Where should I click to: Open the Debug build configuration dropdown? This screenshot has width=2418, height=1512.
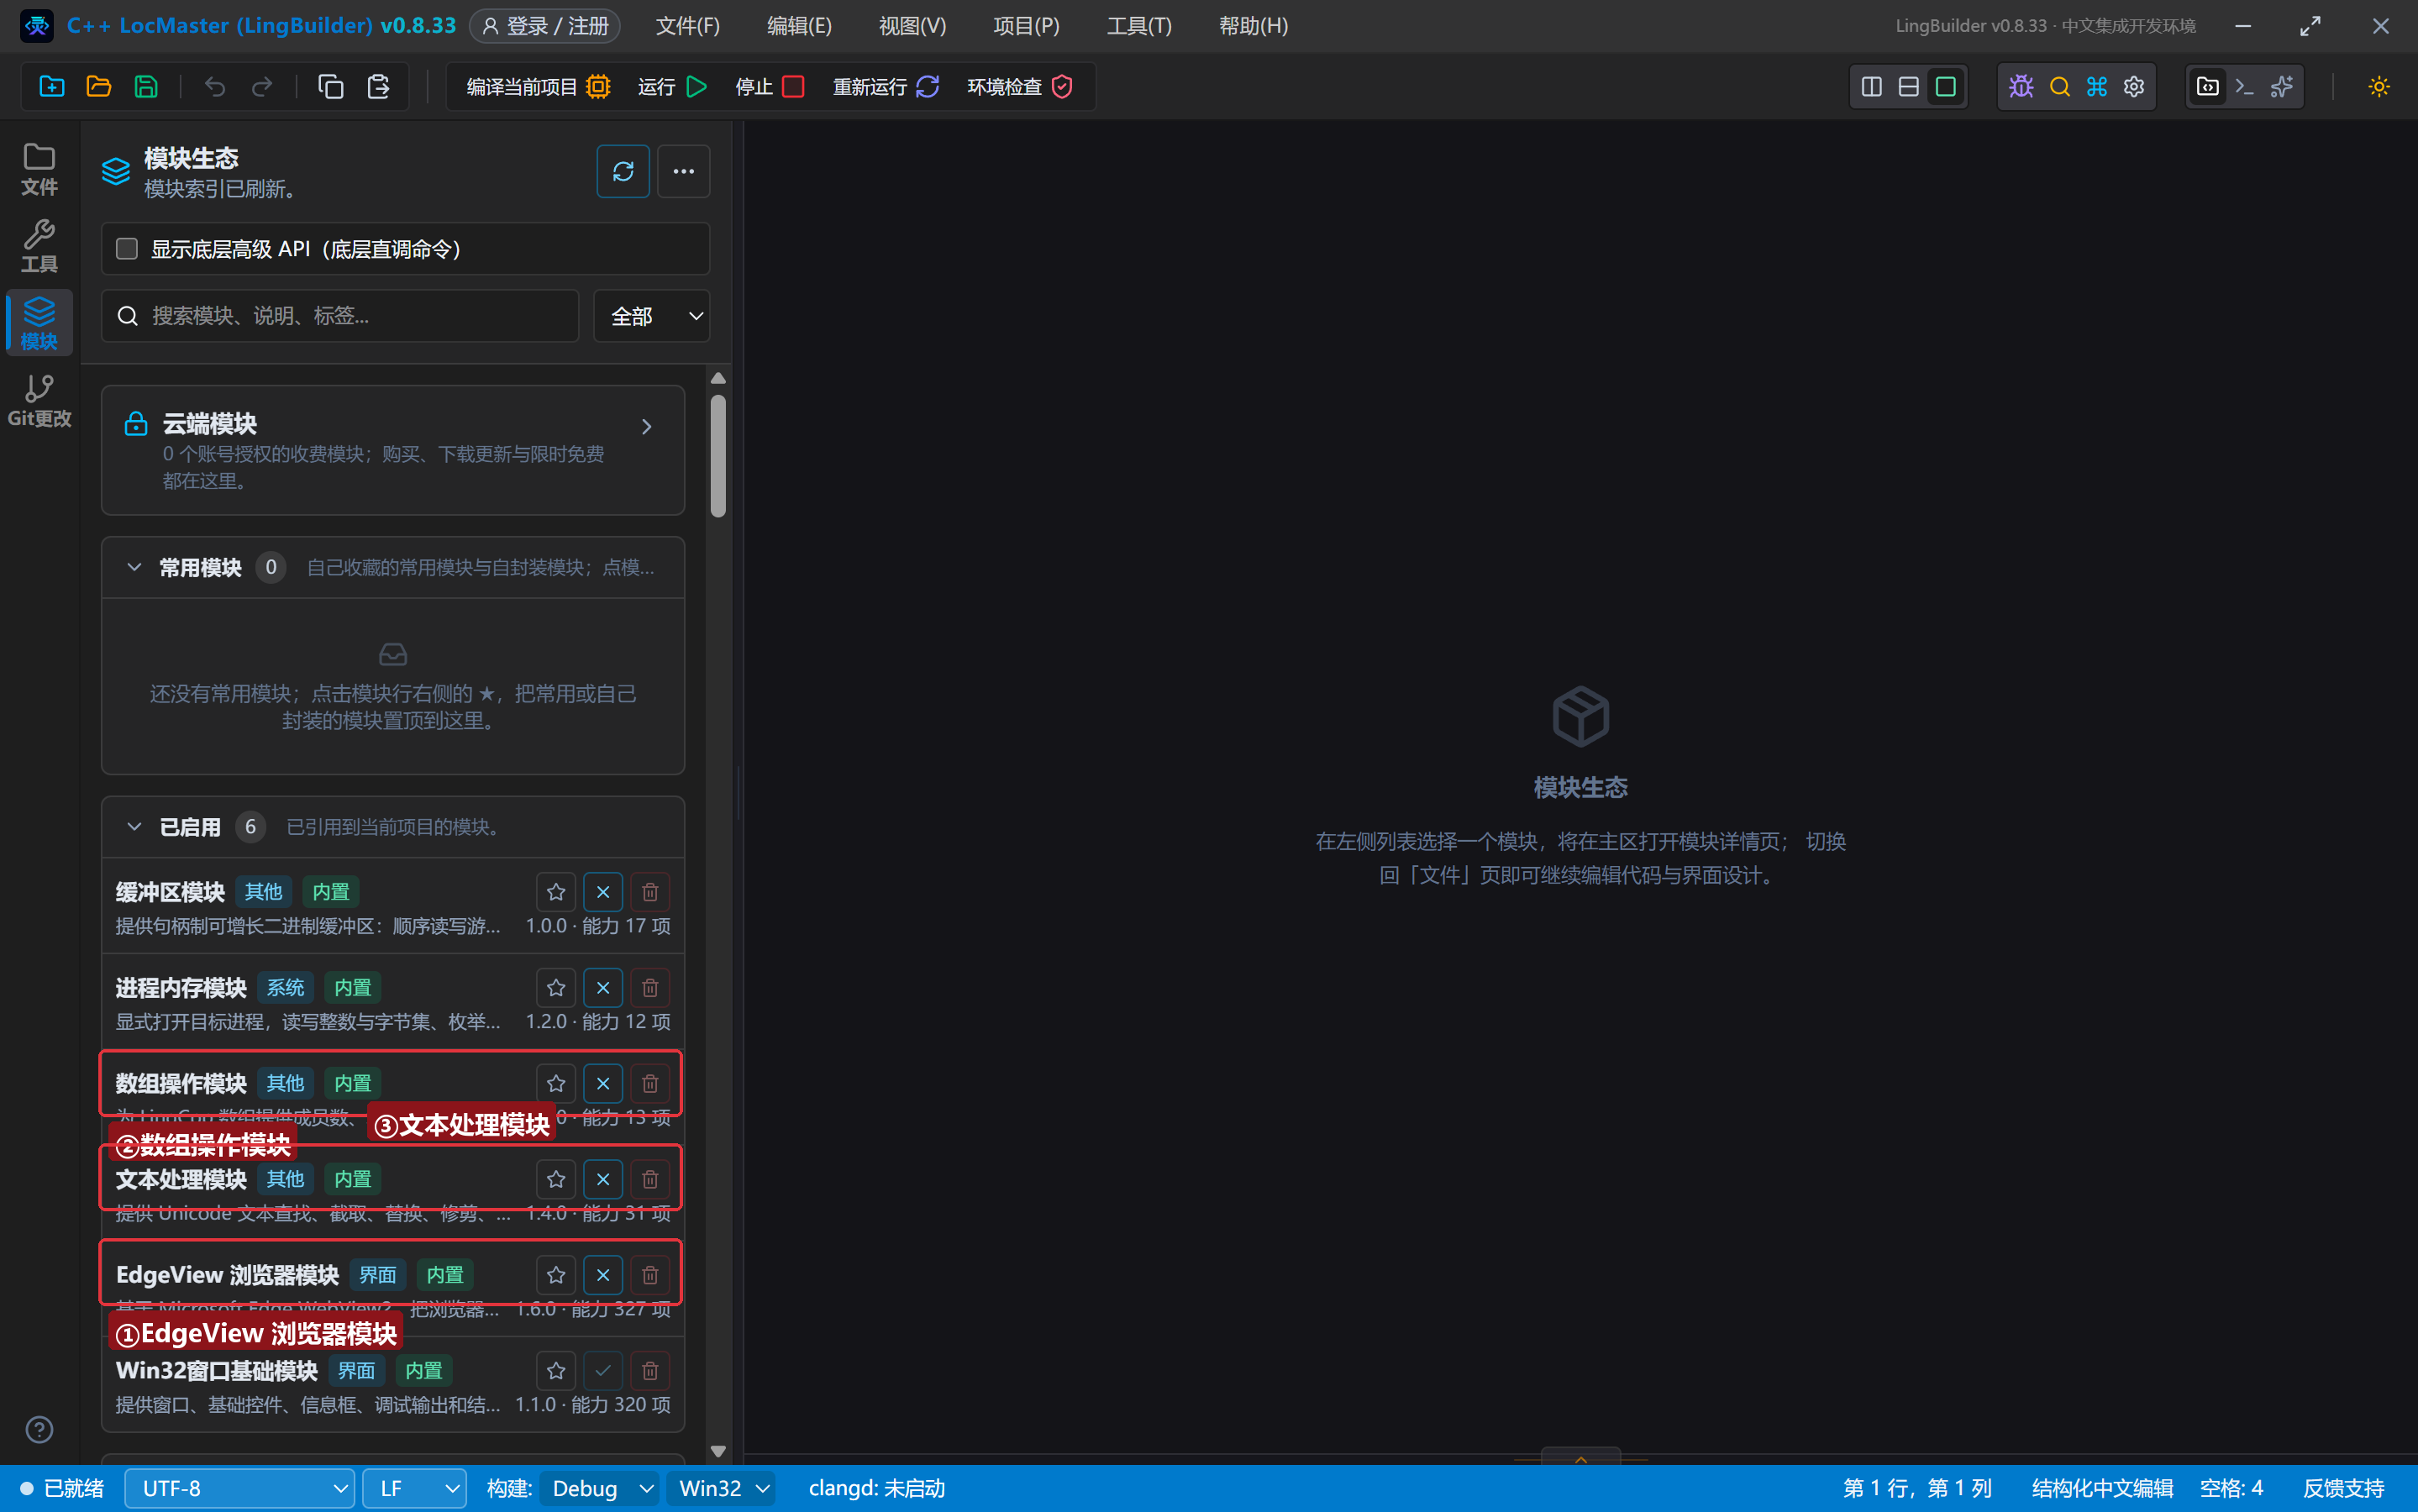(600, 1488)
